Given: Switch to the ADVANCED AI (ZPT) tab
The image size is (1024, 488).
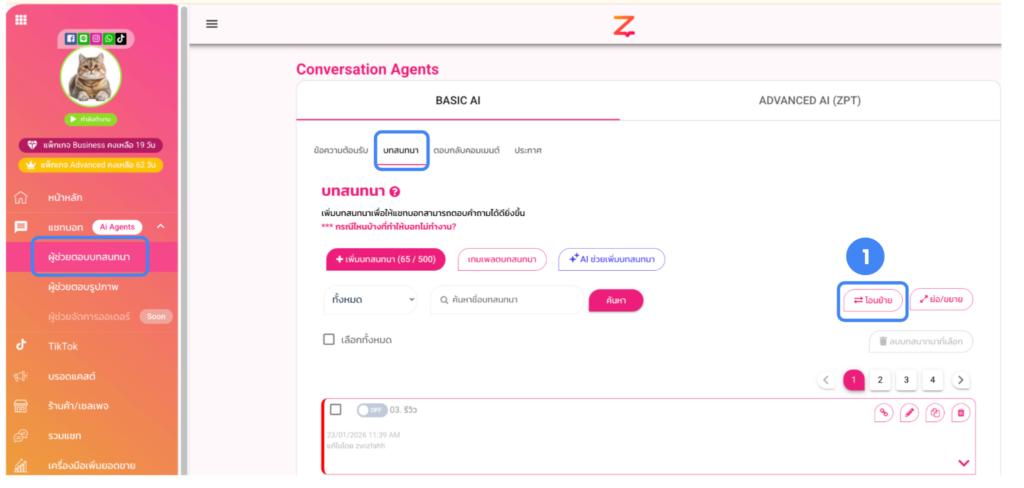Looking at the screenshot, I should [x=809, y=101].
